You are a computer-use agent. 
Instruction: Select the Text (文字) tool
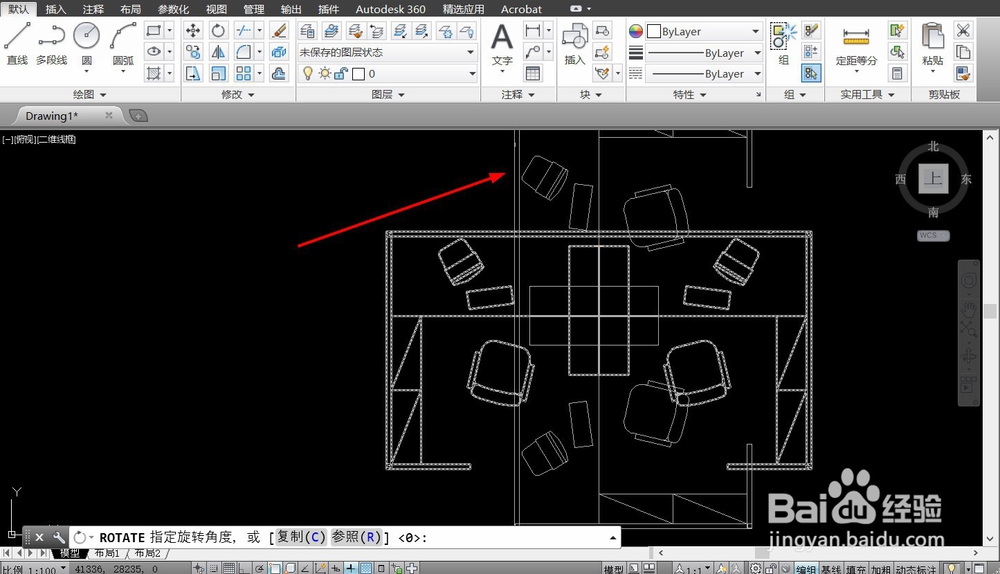click(x=502, y=43)
